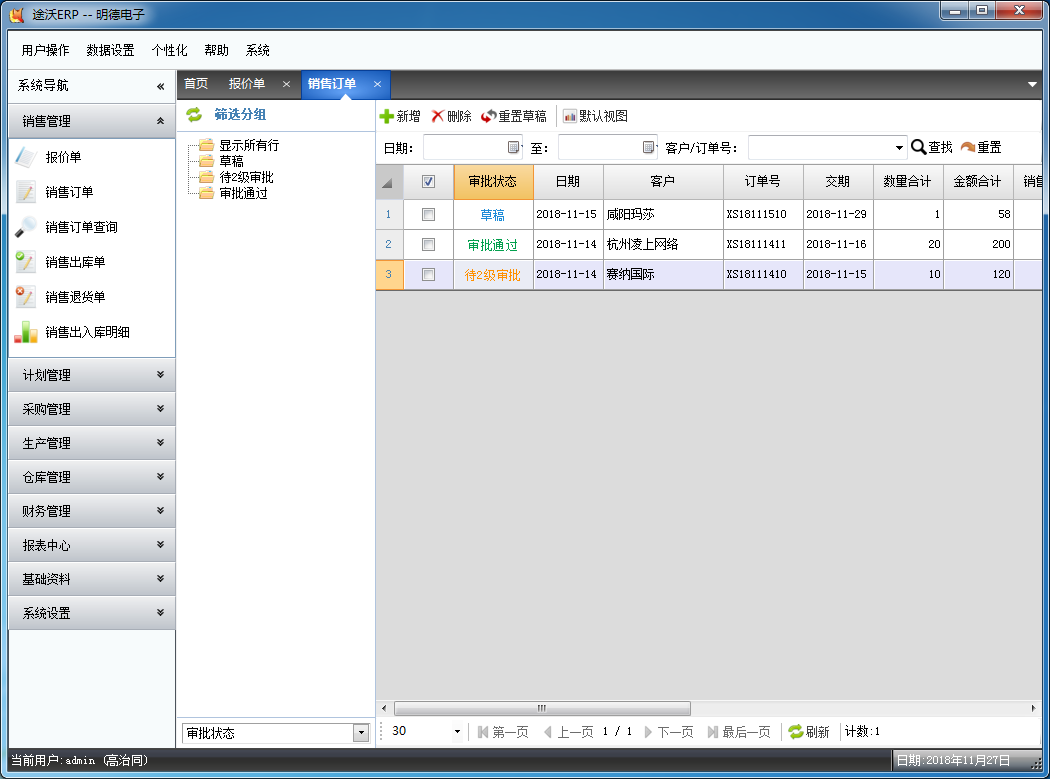Switch to the 报价单 tab

247,84
